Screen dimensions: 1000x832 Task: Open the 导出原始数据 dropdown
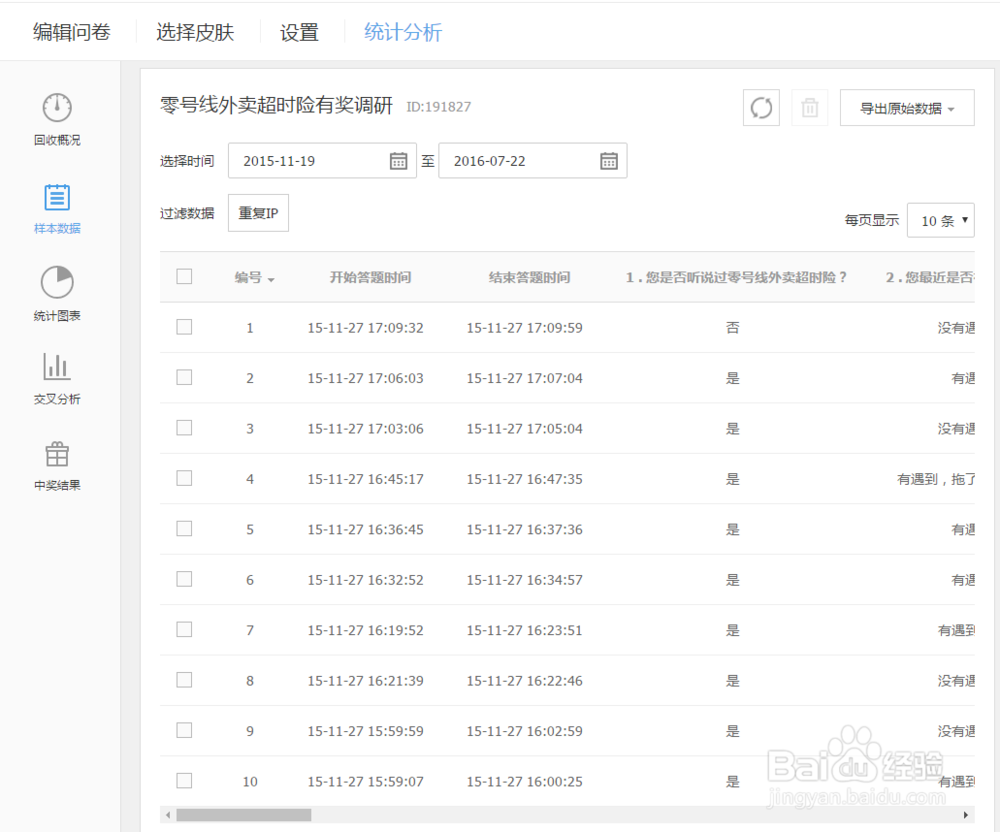tap(907, 107)
